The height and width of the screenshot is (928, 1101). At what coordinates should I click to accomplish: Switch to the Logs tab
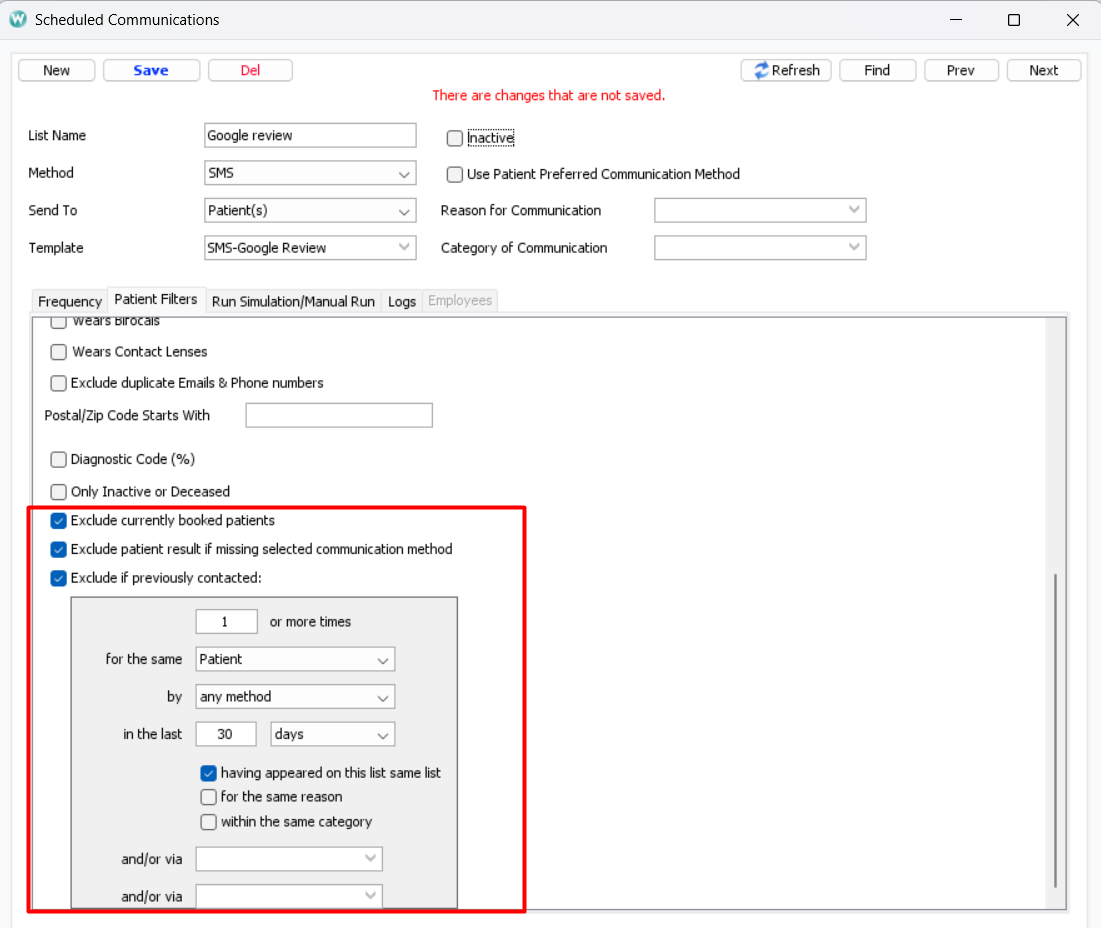pyautogui.click(x=402, y=301)
